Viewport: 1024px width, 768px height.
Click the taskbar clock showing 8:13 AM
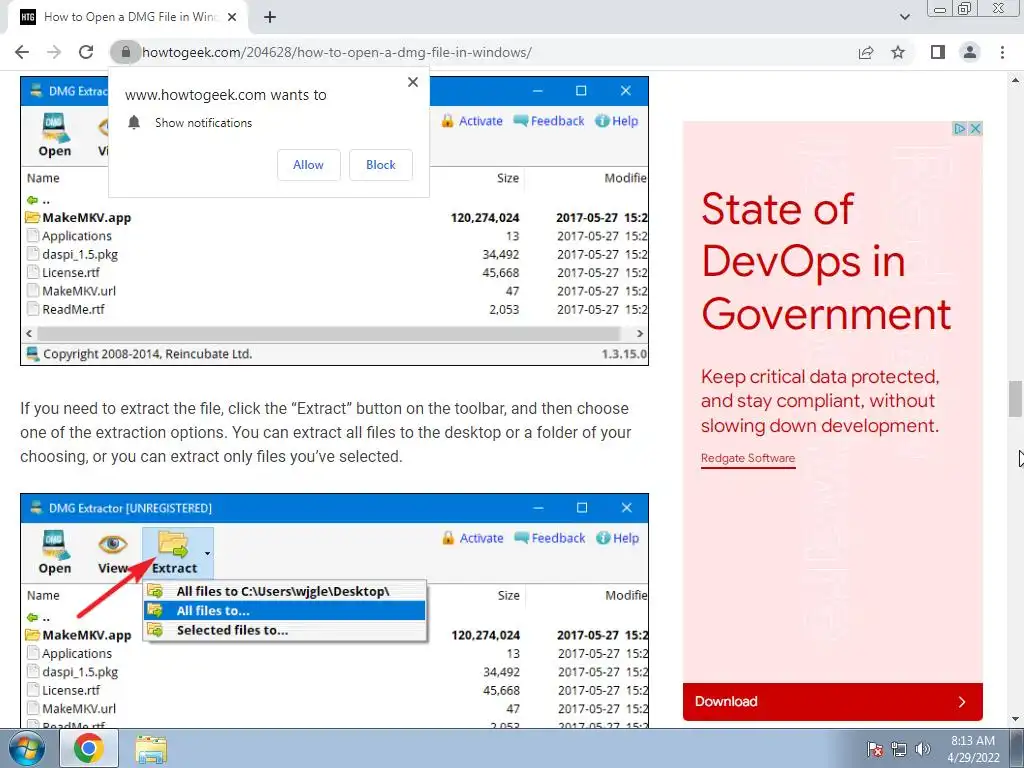pos(973,749)
